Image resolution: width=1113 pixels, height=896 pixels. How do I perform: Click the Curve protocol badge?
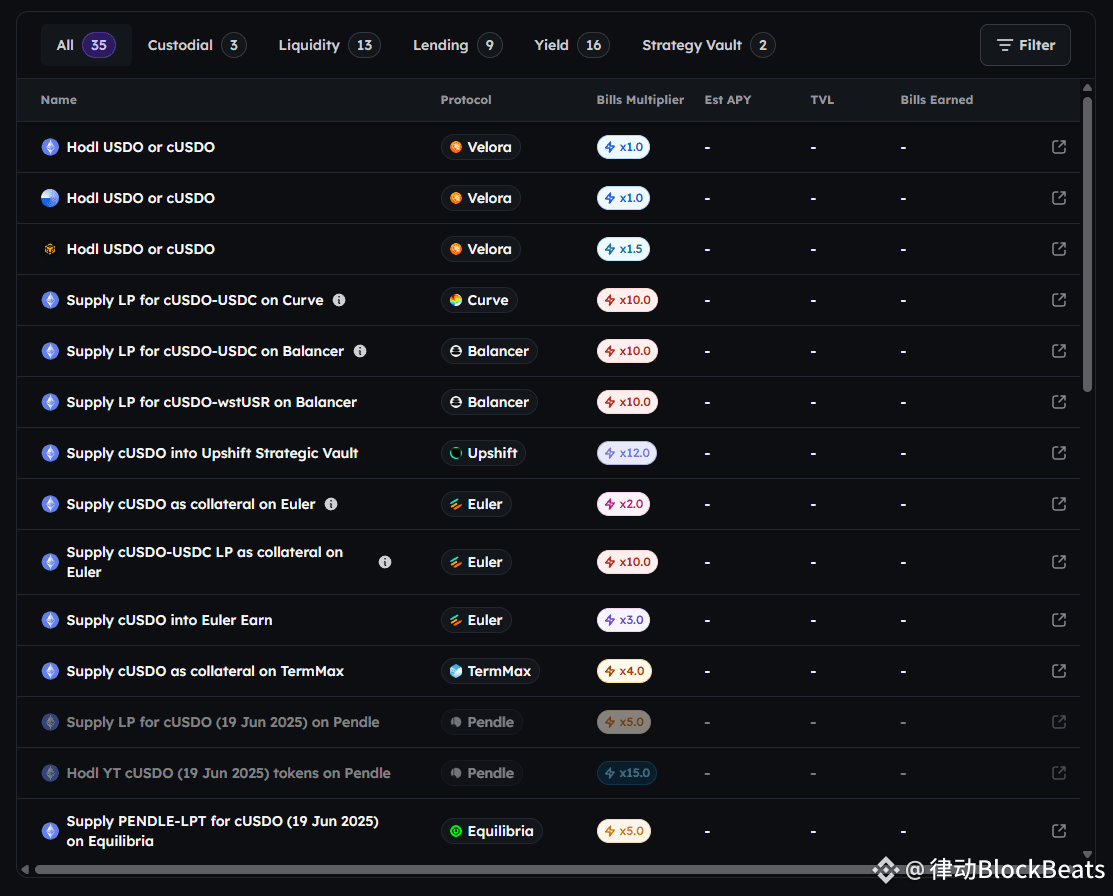coord(479,300)
